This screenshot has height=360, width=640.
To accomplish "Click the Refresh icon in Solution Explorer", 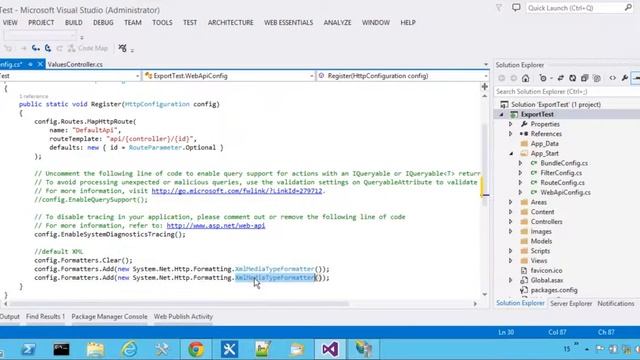I will coord(573,78).
